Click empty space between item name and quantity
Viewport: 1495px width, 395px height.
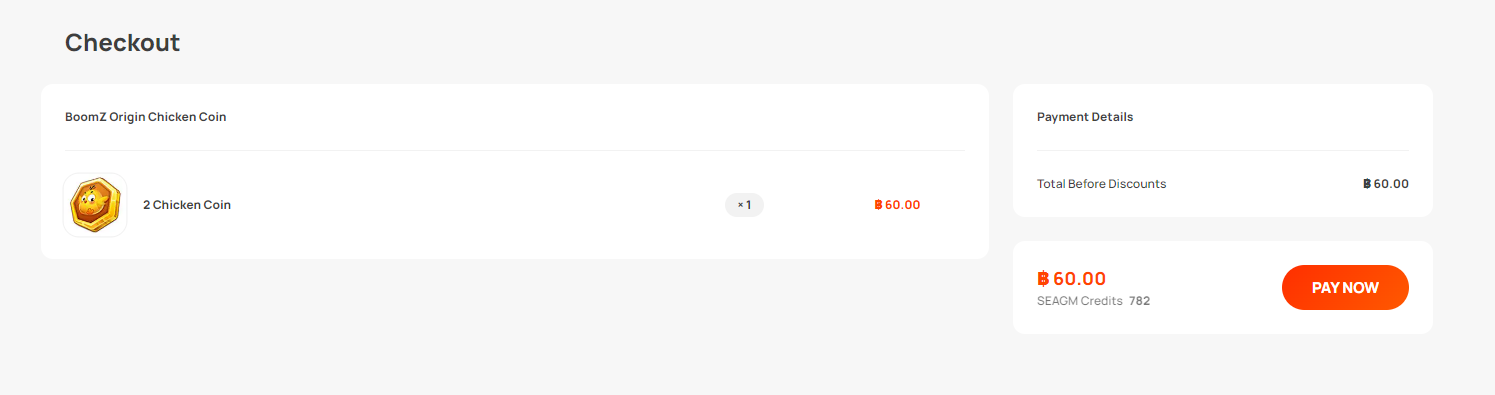pyautogui.click(x=478, y=205)
